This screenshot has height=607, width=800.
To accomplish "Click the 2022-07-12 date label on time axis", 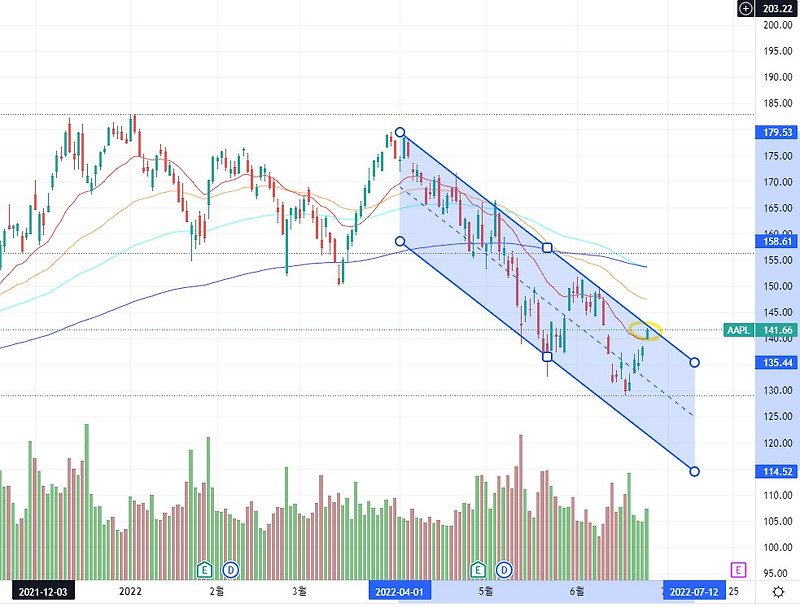I will (694, 592).
